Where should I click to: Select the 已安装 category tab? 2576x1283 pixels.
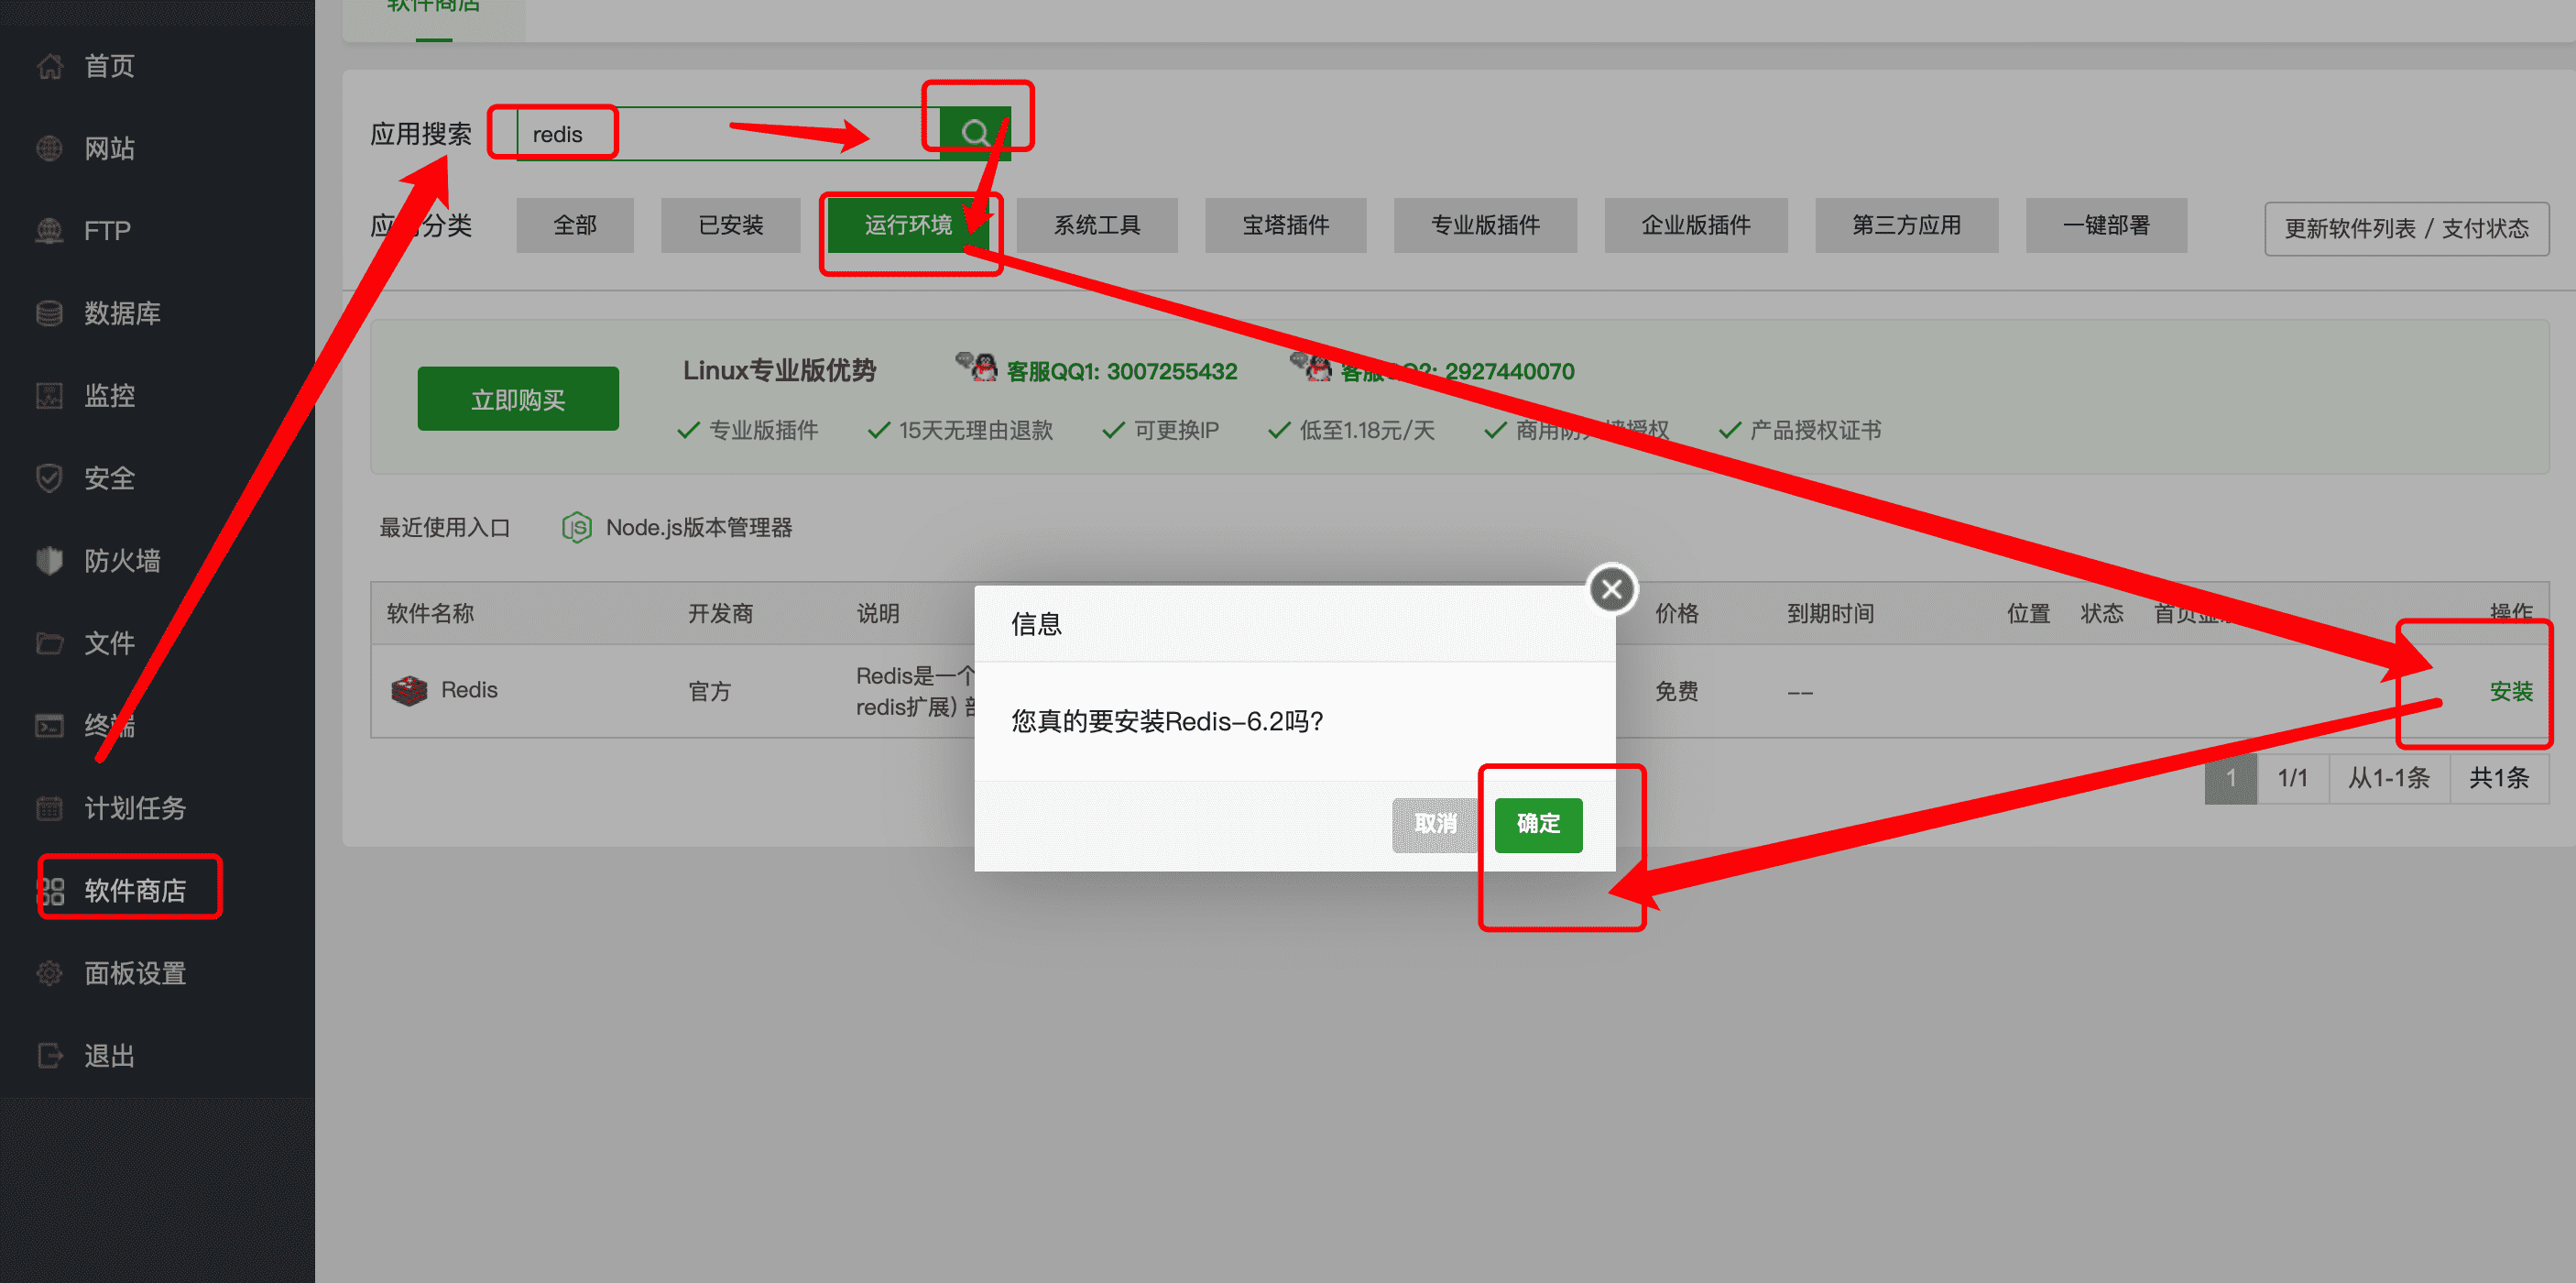pyautogui.click(x=731, y=225)
